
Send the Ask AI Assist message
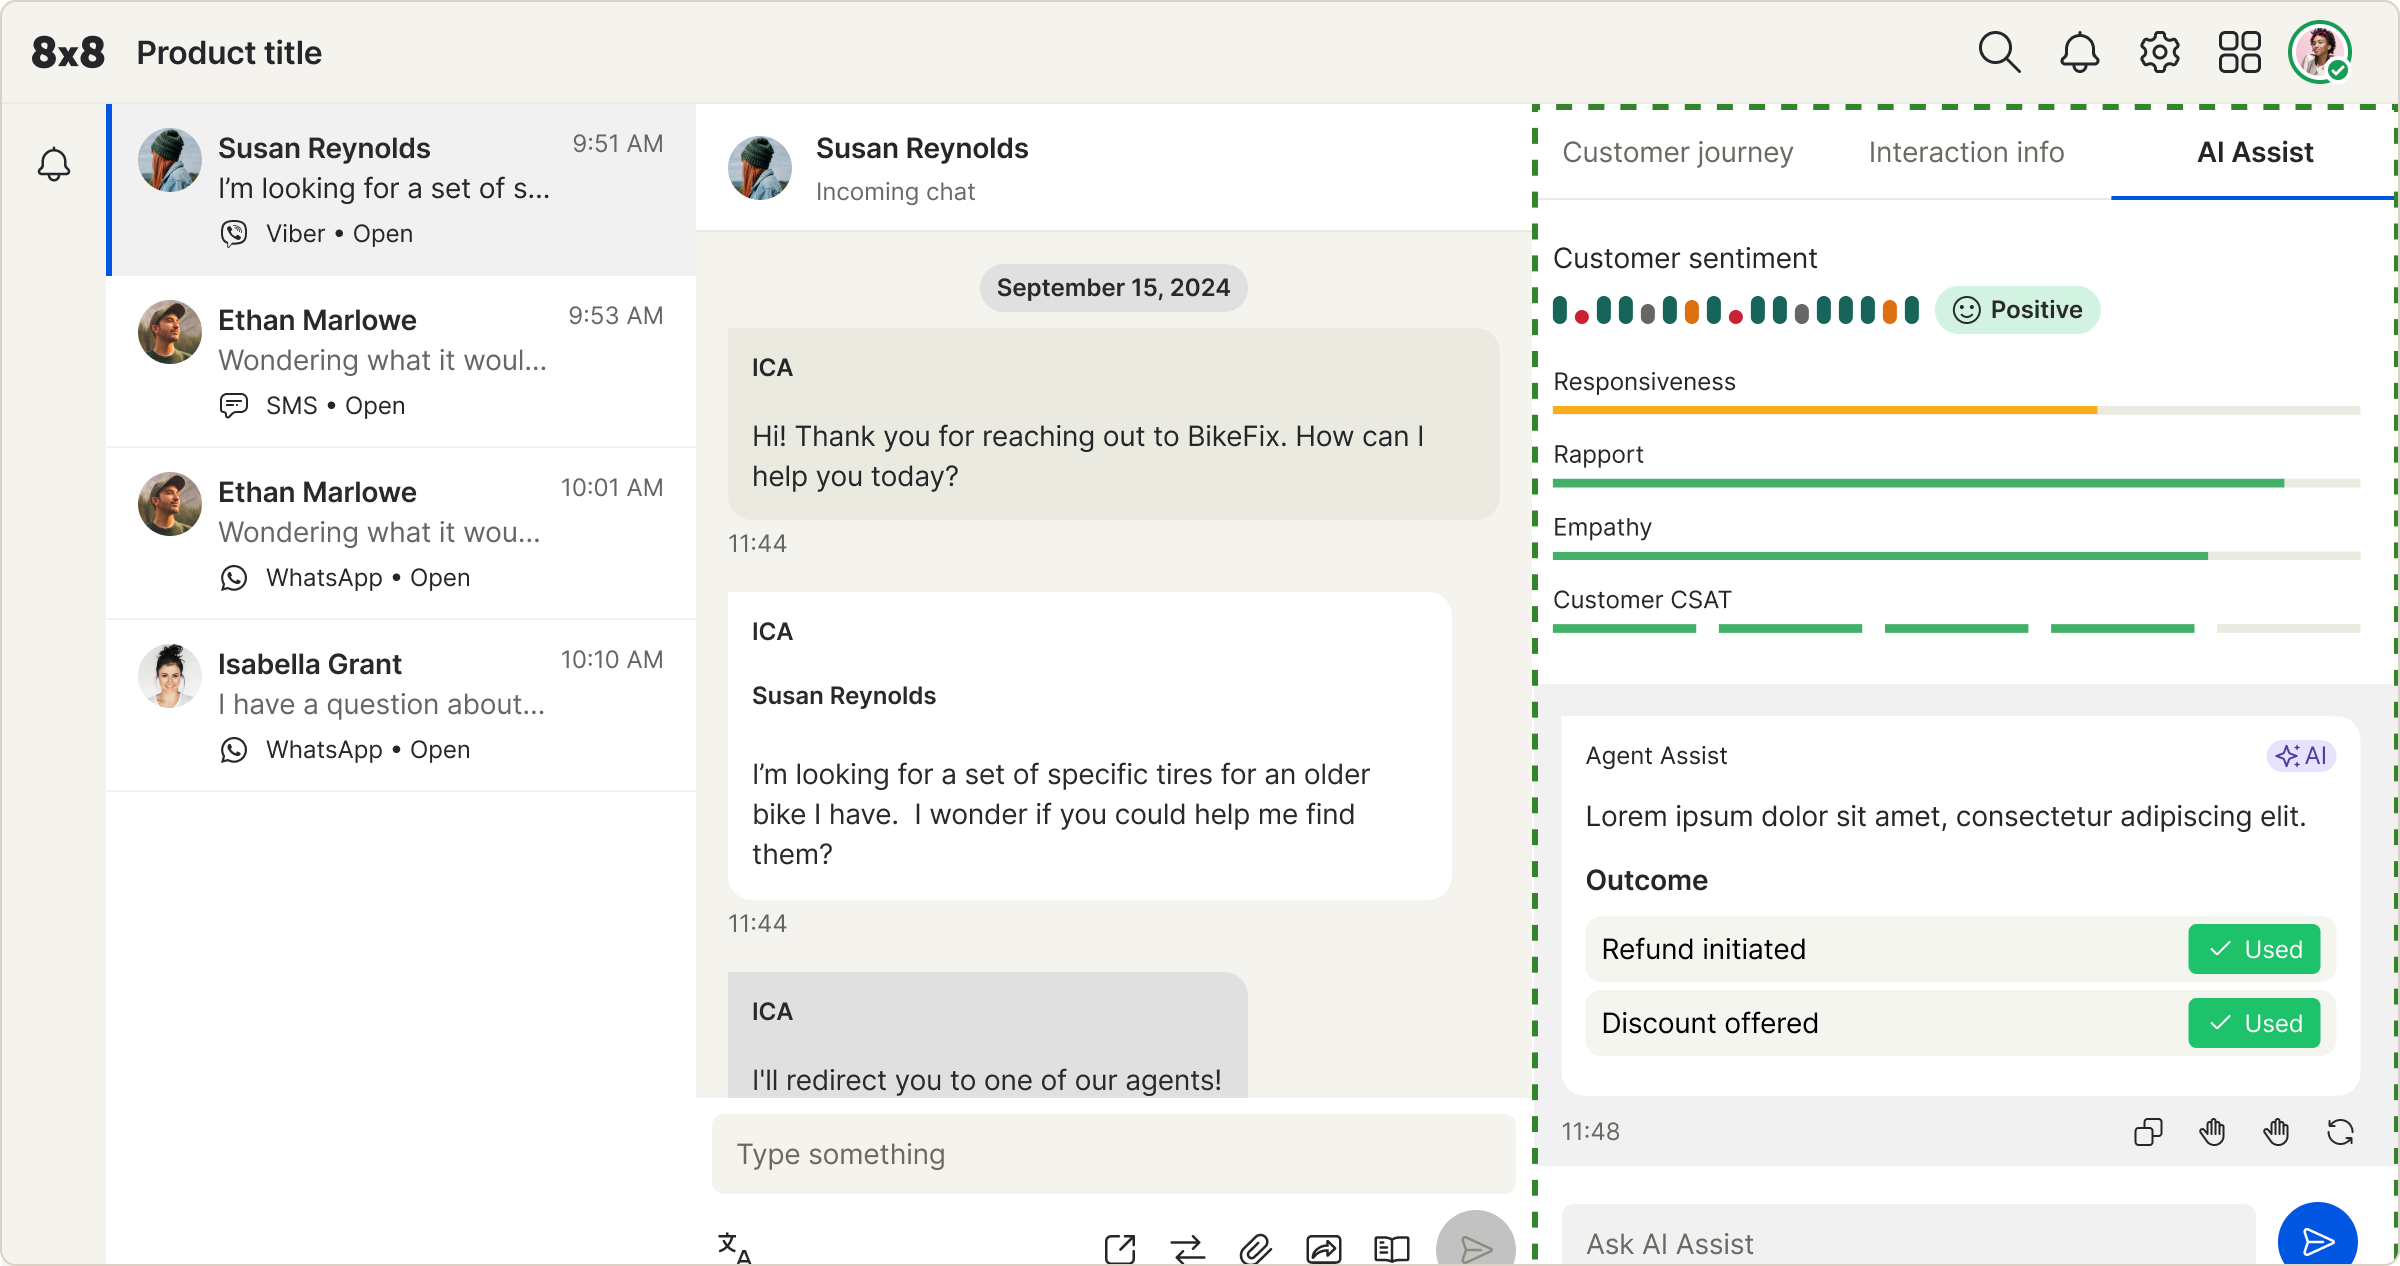2317,1240
